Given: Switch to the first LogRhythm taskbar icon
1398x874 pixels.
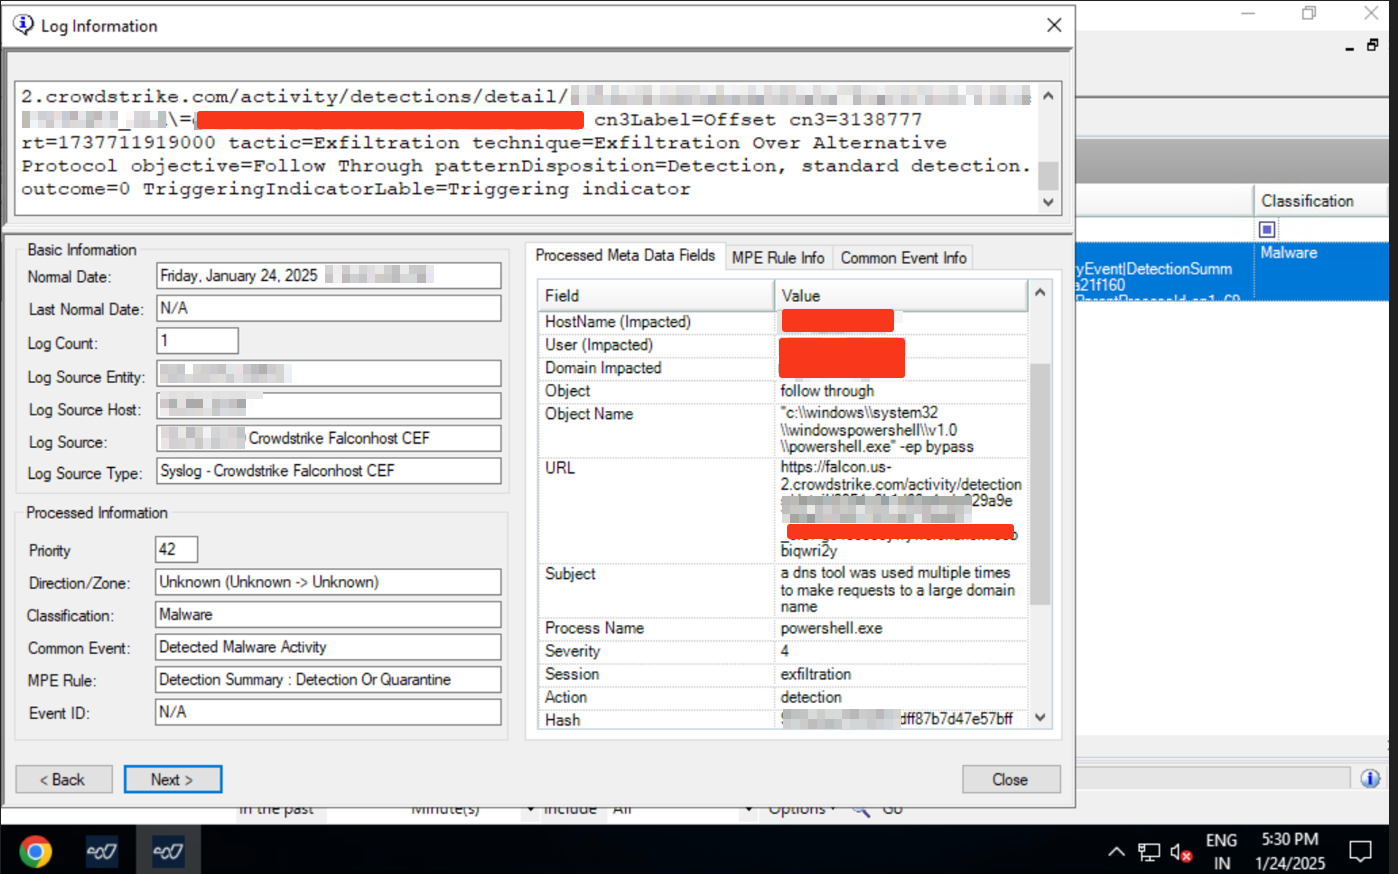Looking at the screenshot, I should 101,851.
